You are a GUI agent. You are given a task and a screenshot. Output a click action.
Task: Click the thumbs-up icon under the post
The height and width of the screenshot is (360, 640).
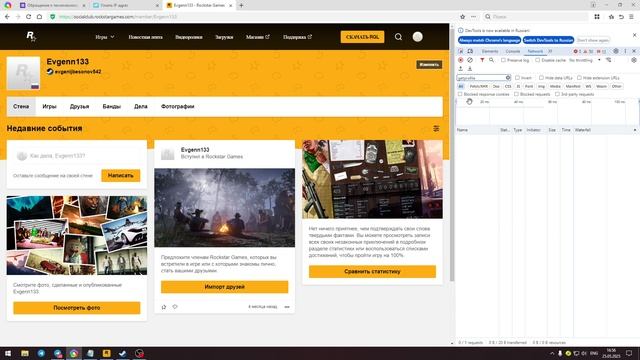[164, 307]
